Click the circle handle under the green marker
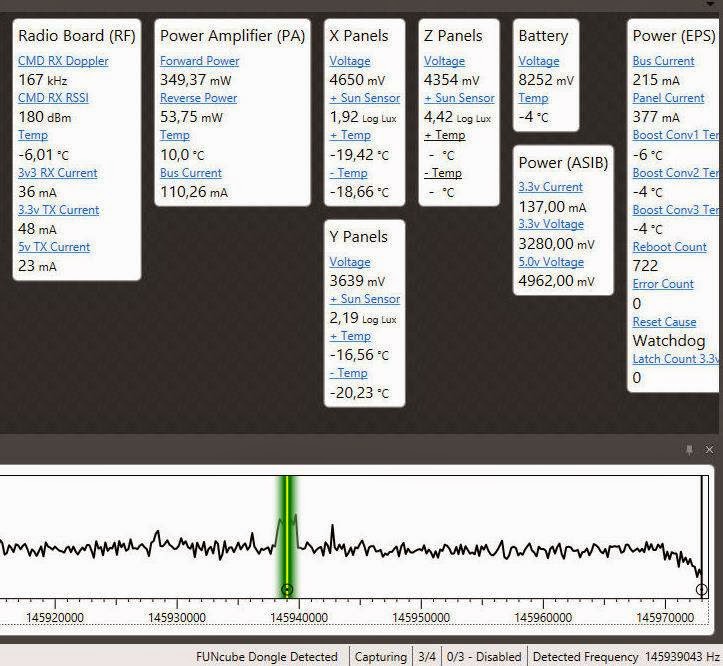 click(287, 589)
